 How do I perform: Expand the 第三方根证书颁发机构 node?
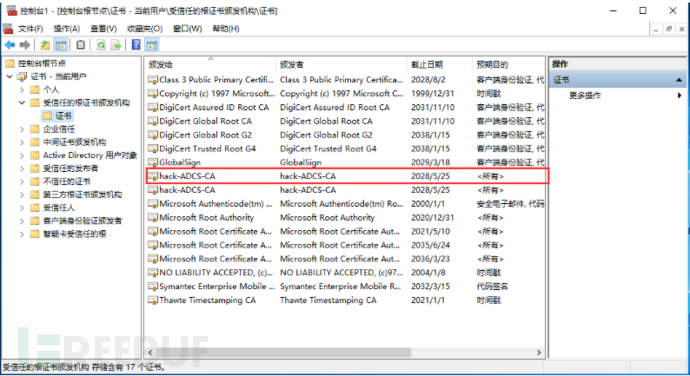pyautogui.click(x=22, y=194)
